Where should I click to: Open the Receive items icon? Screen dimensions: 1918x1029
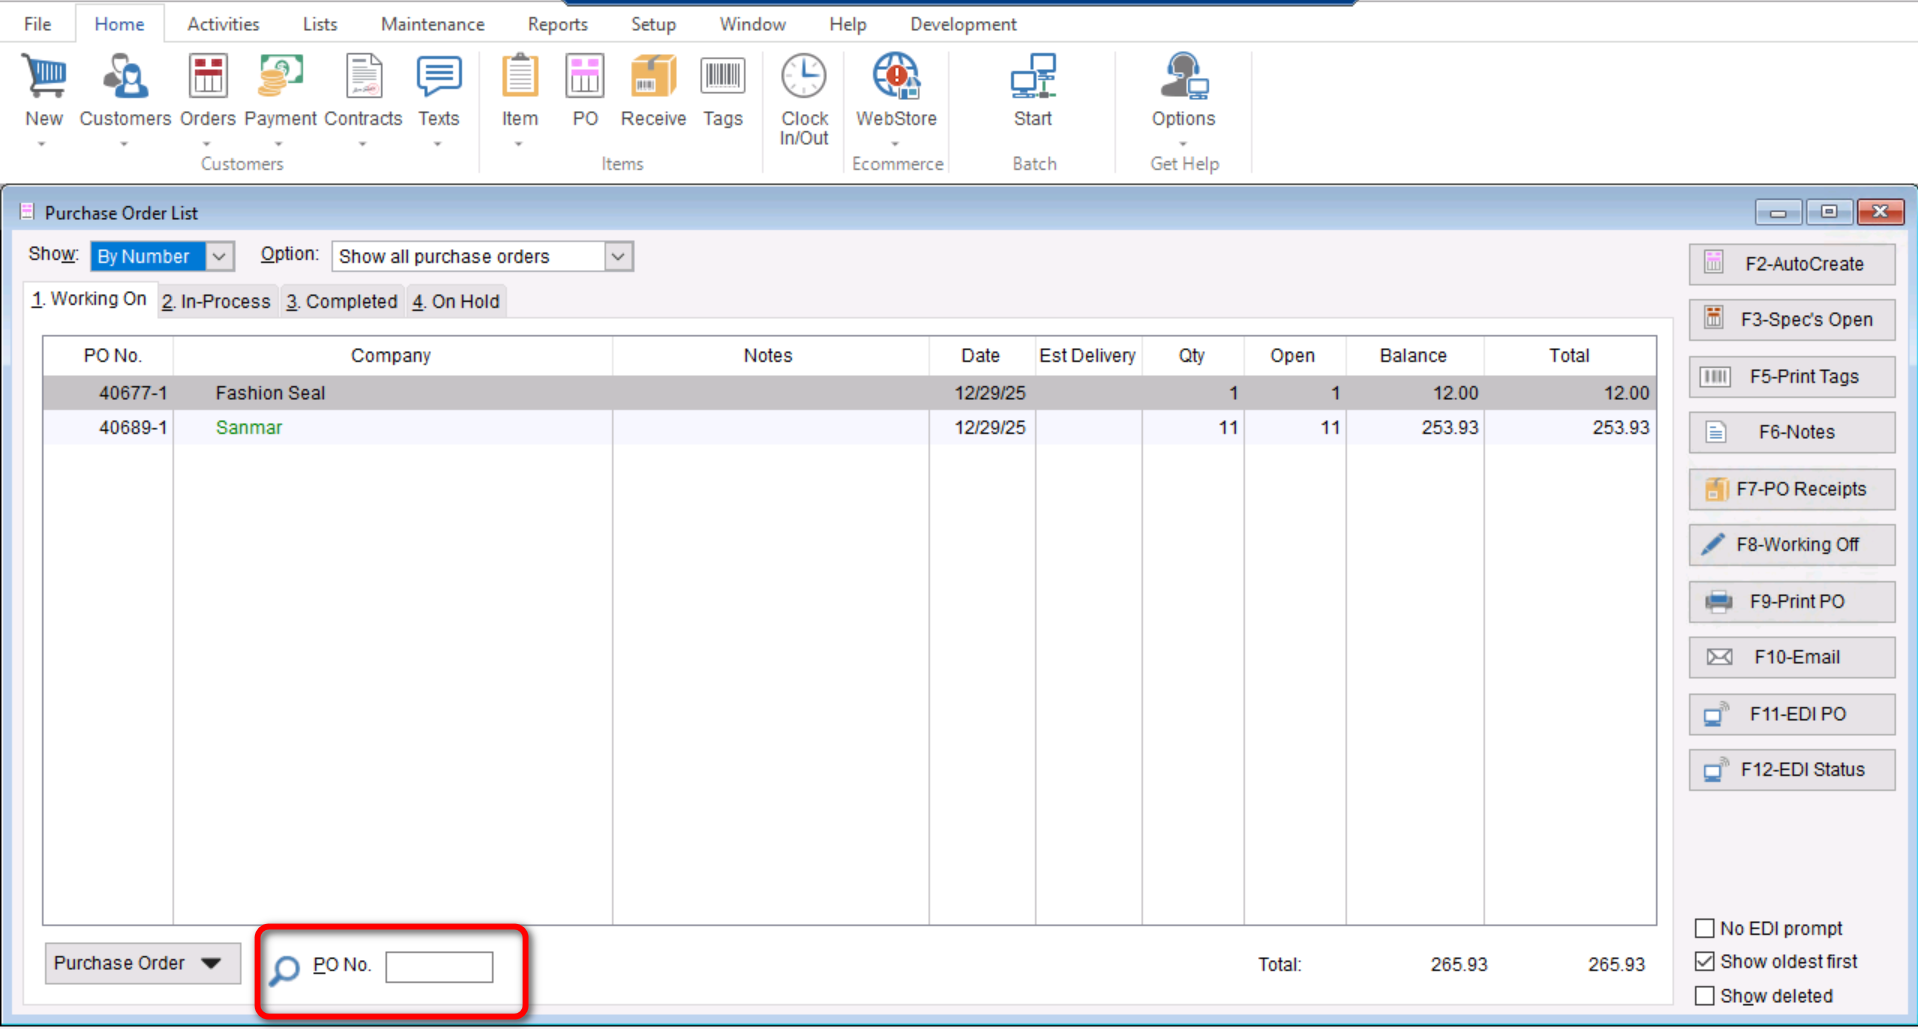coord(652,79)
